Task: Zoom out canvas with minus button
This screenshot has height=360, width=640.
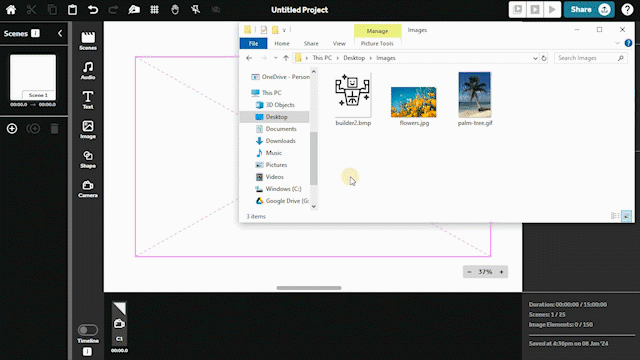Action: [469, 272]
